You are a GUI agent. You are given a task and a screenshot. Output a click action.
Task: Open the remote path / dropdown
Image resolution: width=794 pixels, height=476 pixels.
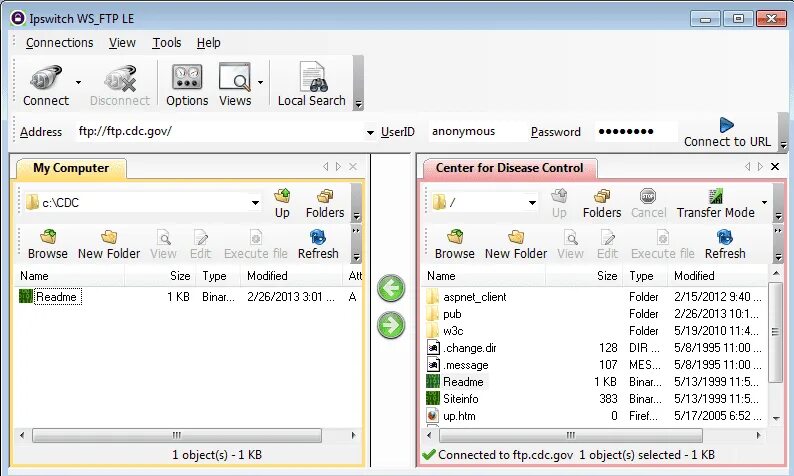coord(532,203)
